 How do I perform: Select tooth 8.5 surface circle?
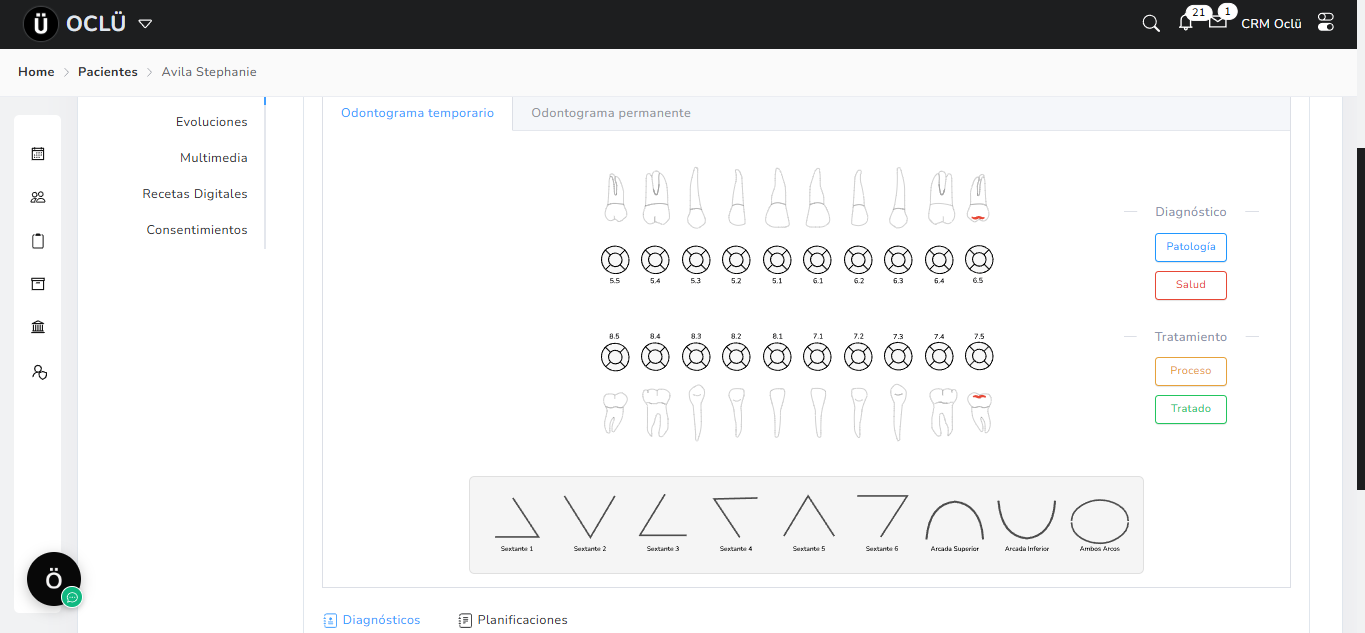coord(615,356)
